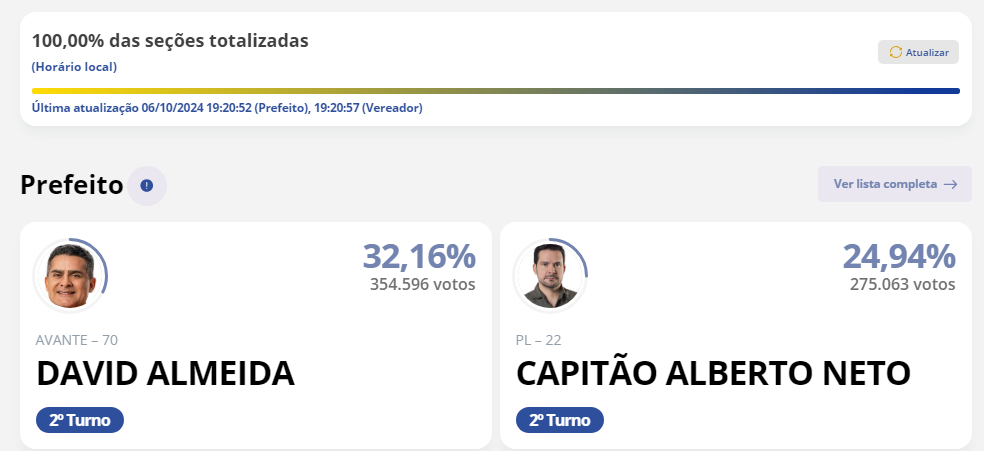This screenshot has width=984, height=451.
Task: Click the arrow in Ver lista completa
Action: 950,184
